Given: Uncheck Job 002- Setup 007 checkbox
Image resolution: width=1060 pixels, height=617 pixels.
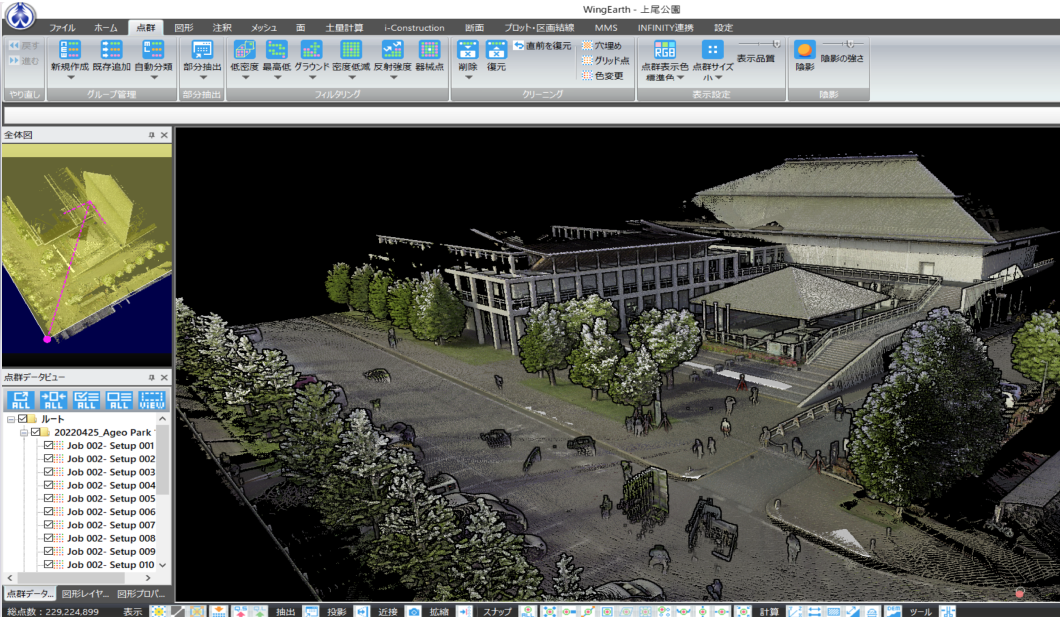Looking at the screenshot, I should coord(49,525).
